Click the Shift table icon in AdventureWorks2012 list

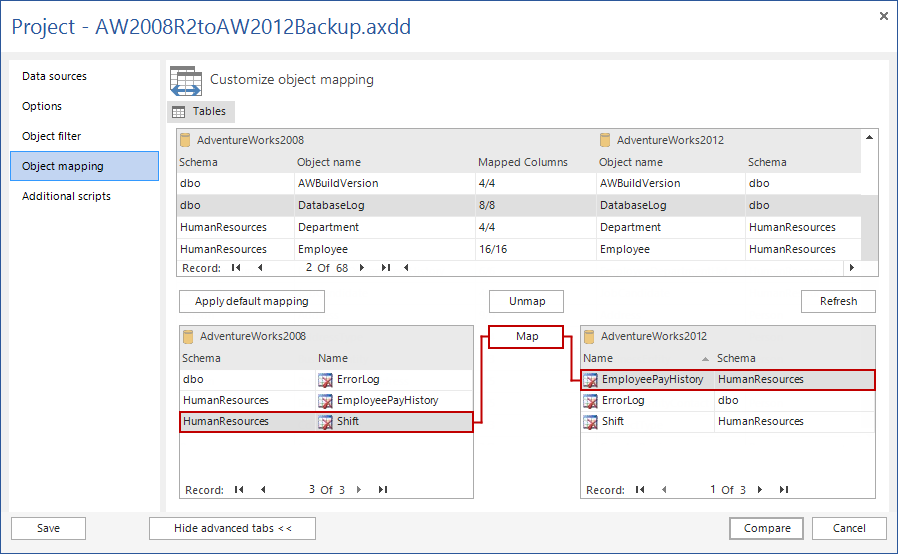(590, 422)
